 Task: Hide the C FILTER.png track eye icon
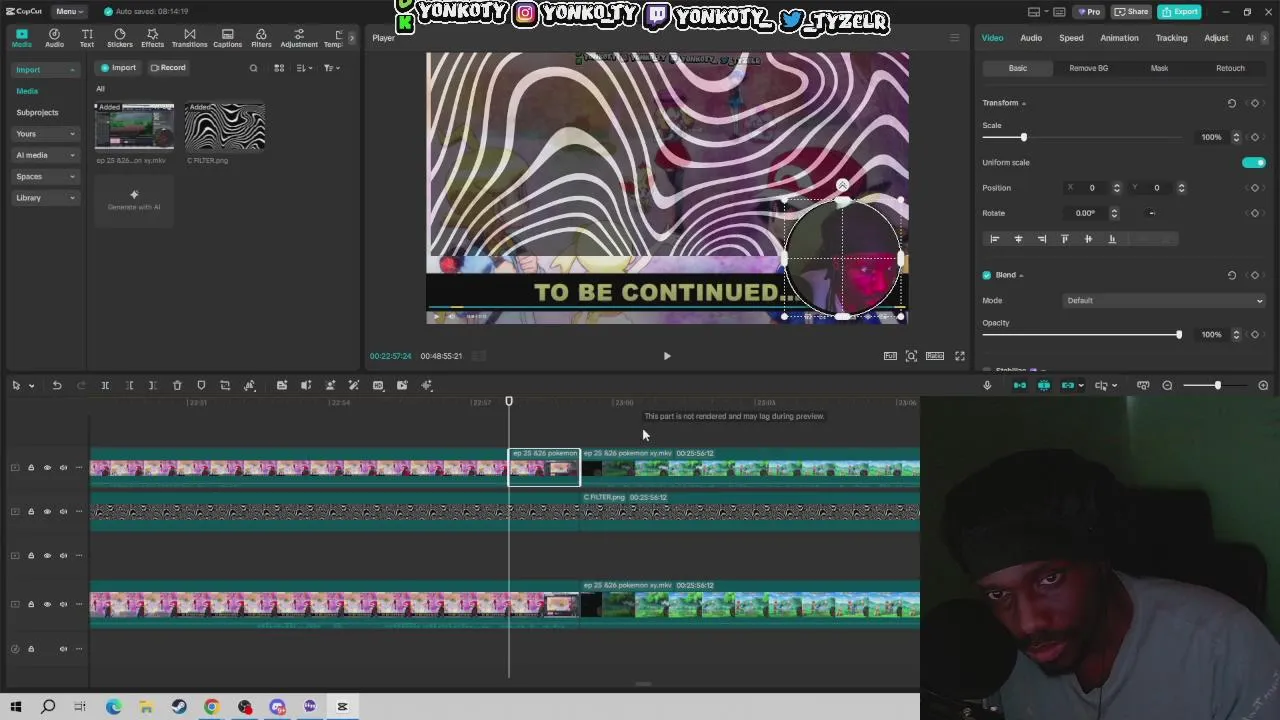pyautogui.click(x=47, y=512)
